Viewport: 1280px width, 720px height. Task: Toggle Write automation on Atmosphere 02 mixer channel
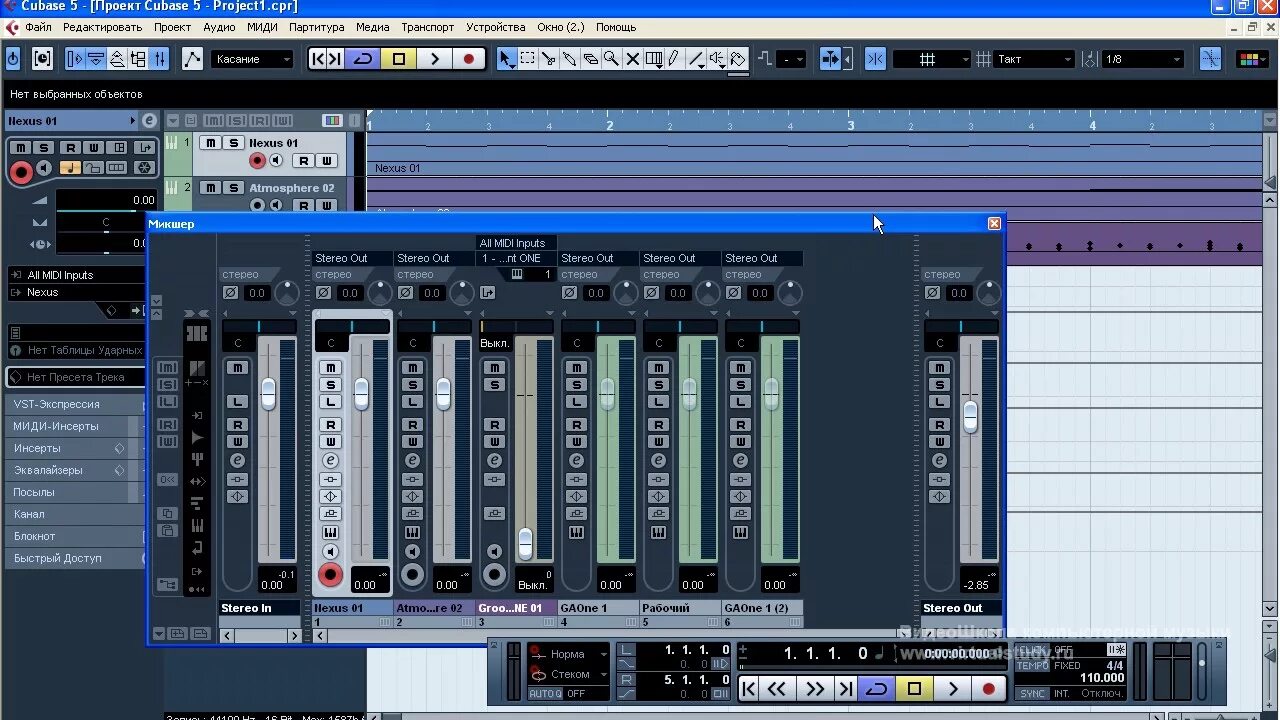[412, 442]
